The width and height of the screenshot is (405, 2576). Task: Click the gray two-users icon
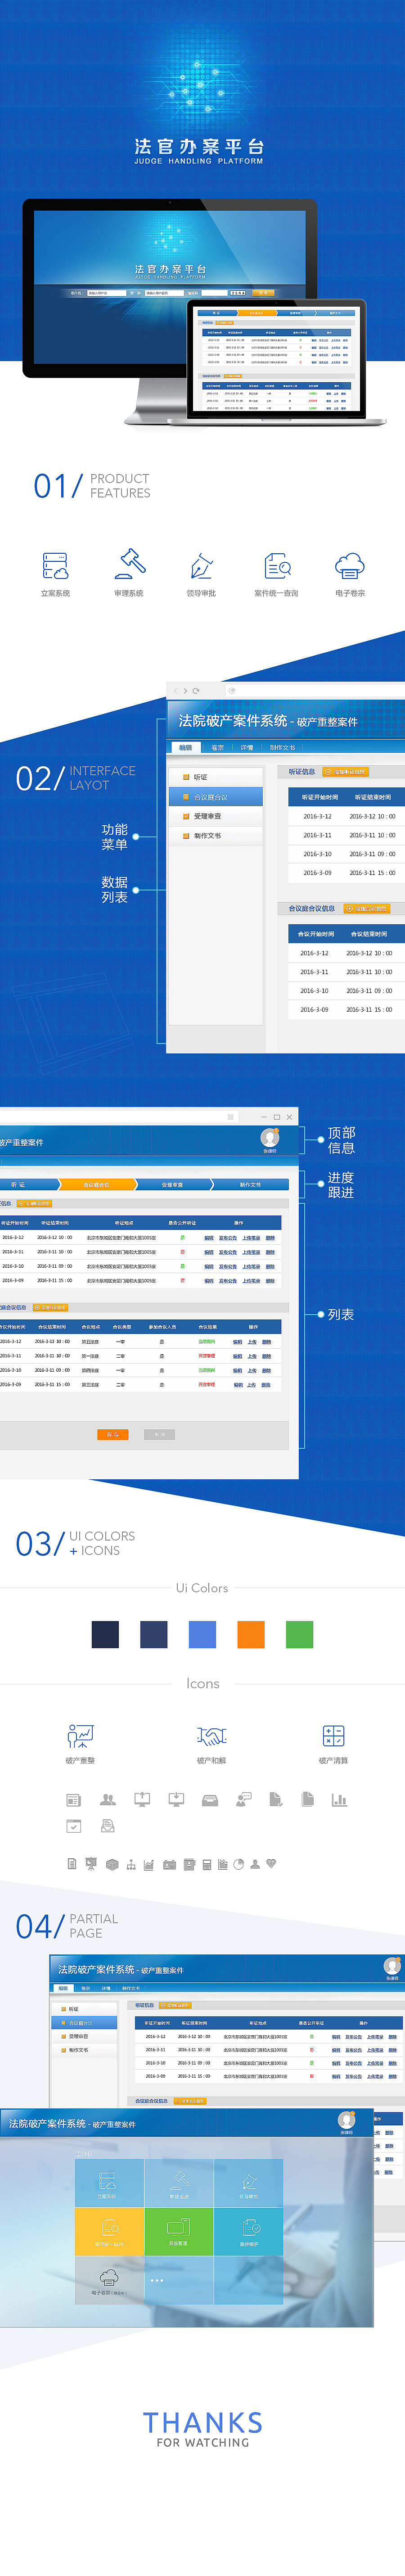tap(108, 1799)
